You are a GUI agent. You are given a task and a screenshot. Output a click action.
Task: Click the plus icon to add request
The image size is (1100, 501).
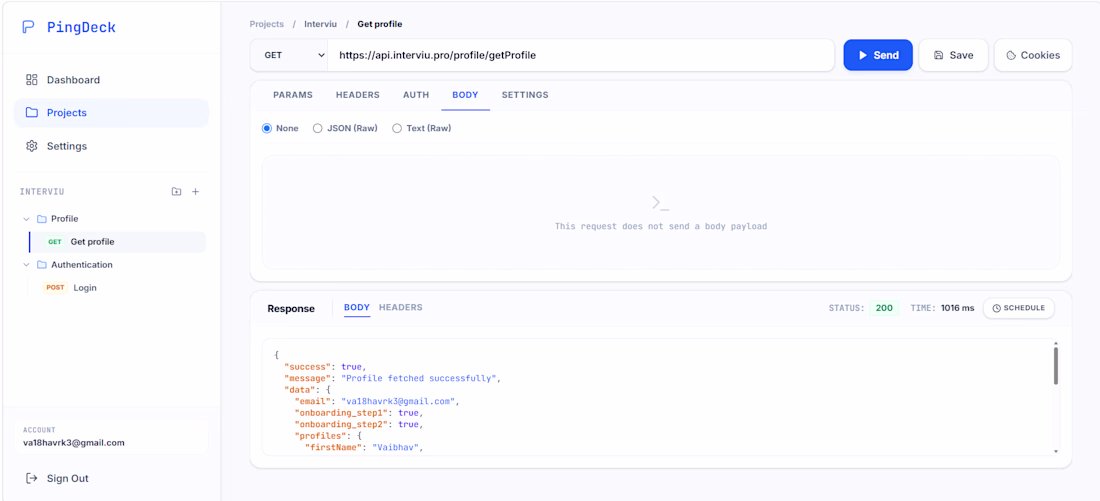[x=196, y=192]
